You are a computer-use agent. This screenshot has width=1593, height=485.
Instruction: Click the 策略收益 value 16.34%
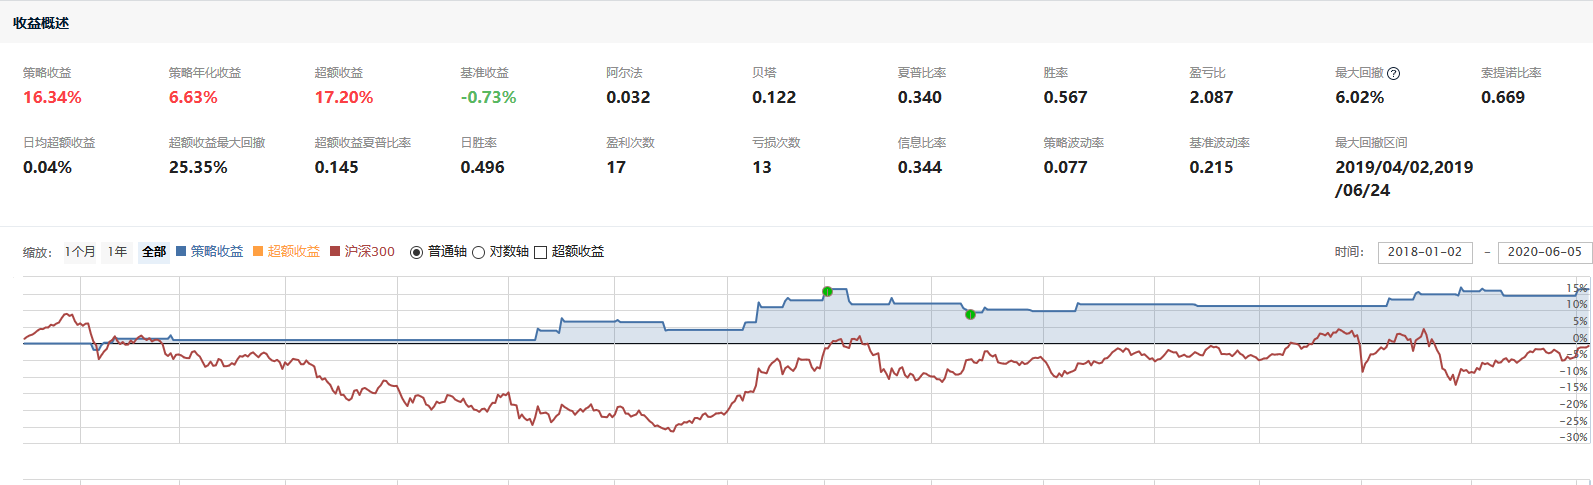coord(52,97)
